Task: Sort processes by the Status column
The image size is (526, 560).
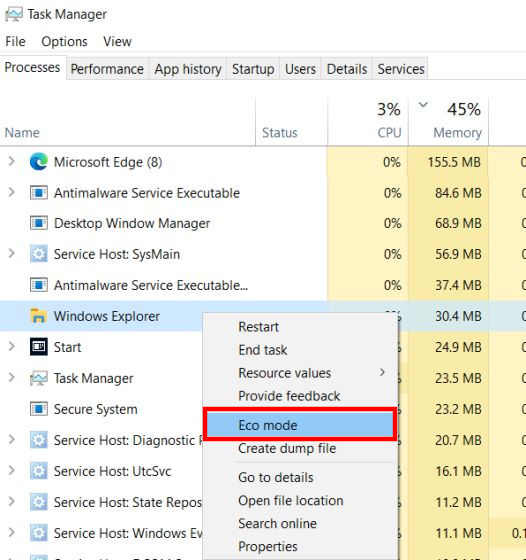Action: tap(291, 121)
